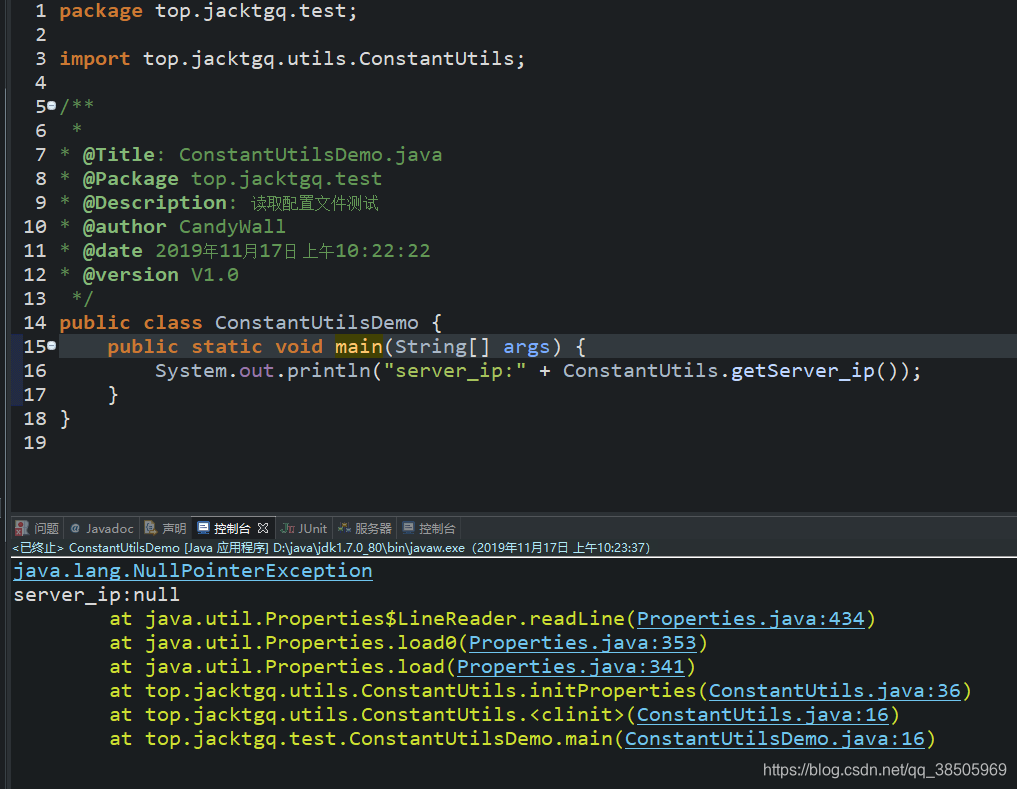Click the @date 2019年11月17日 comment line
The width and height of the screenshot is (1017, 789).
pos(245,250)
